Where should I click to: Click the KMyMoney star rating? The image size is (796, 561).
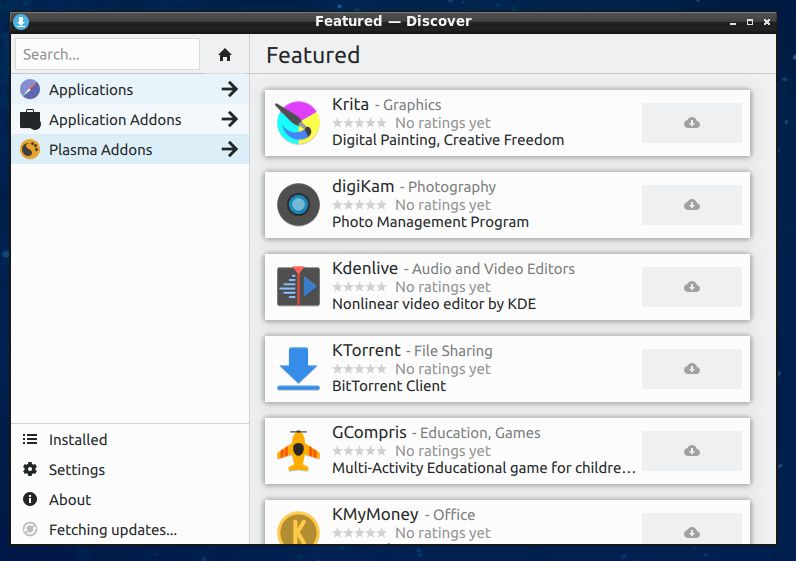click(359, 533)
